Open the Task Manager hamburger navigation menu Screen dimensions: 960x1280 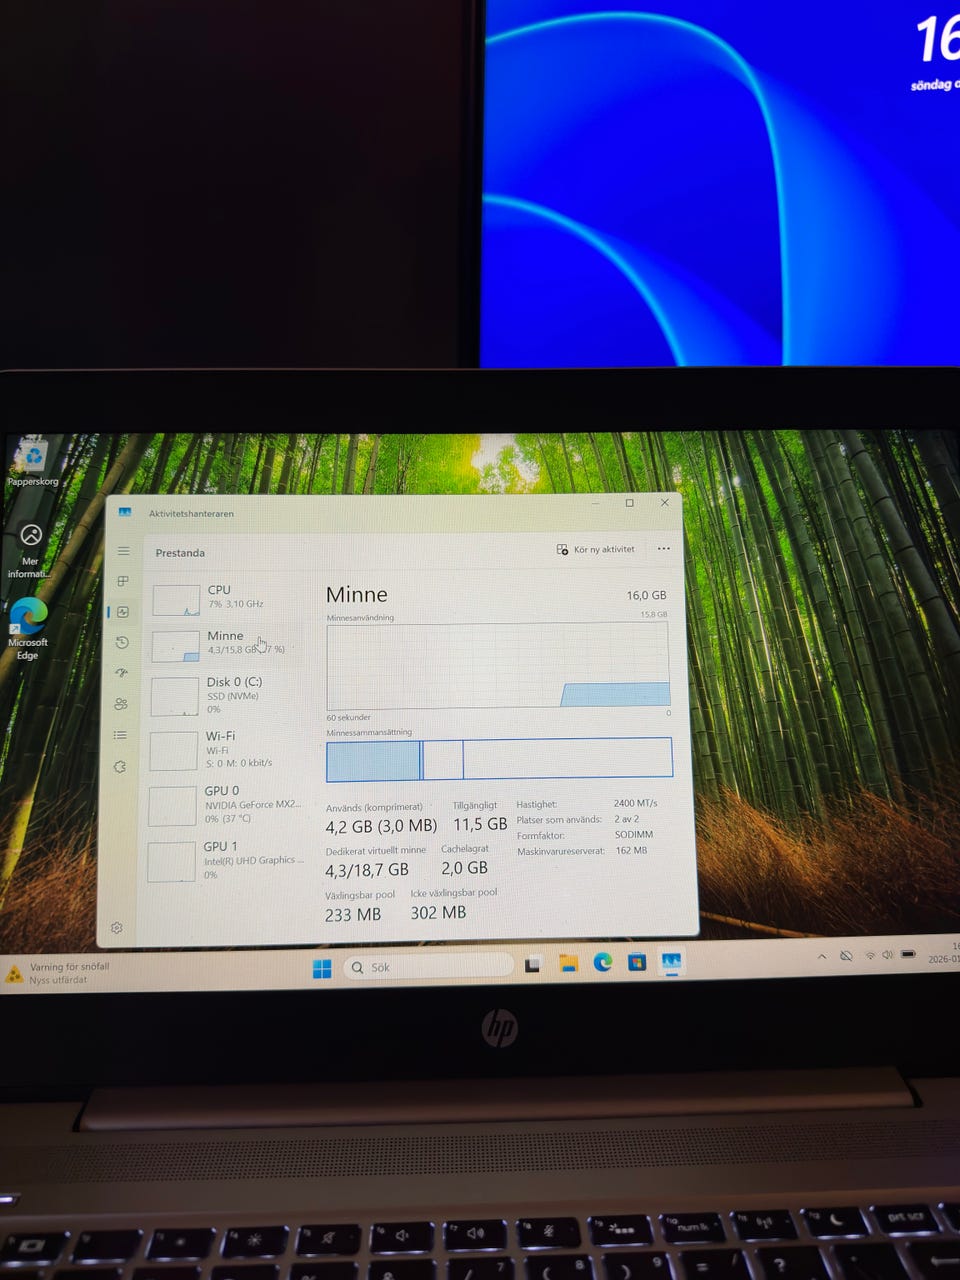(x=124, y=551)
